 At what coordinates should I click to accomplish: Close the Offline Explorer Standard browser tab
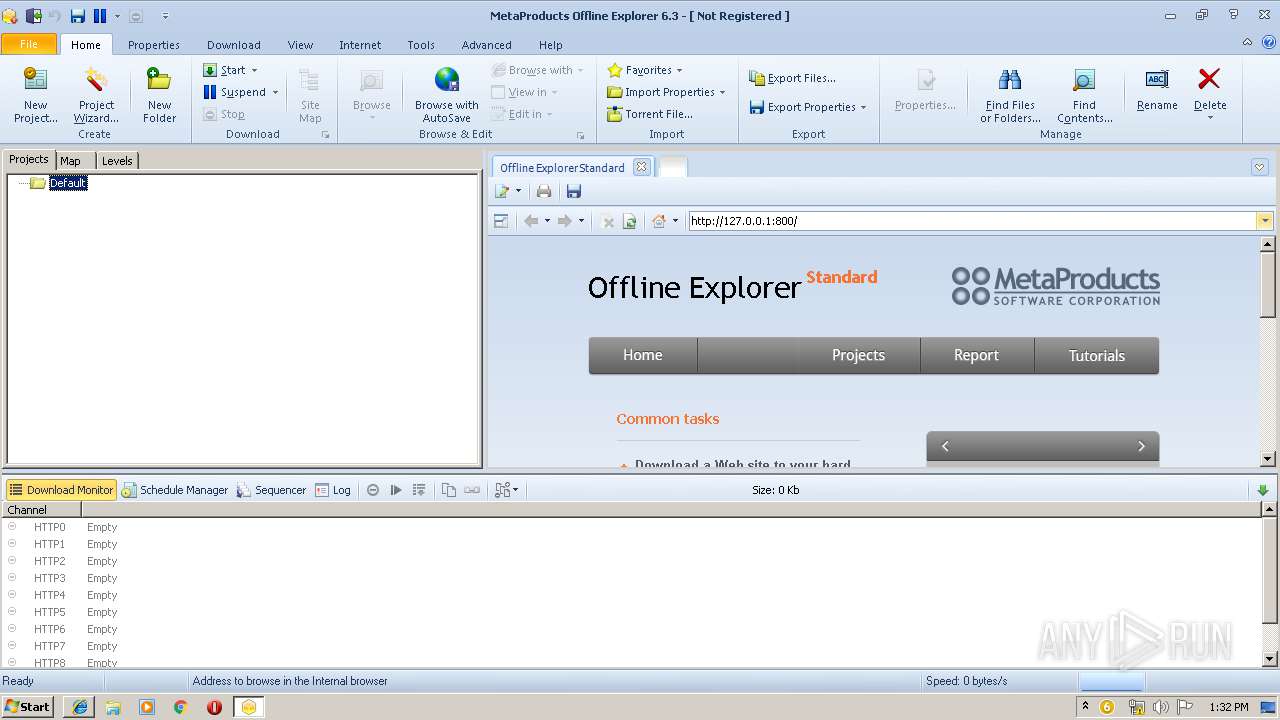point(641,167)
